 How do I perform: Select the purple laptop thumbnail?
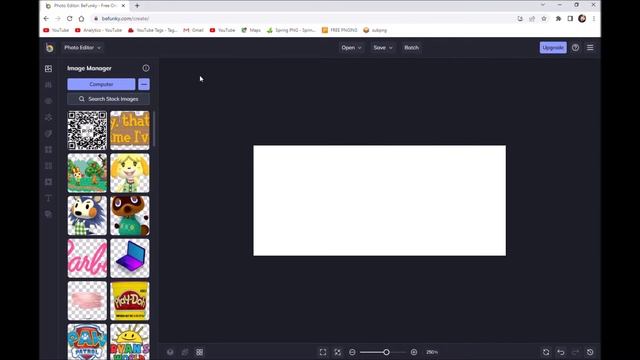coord(130,258)
